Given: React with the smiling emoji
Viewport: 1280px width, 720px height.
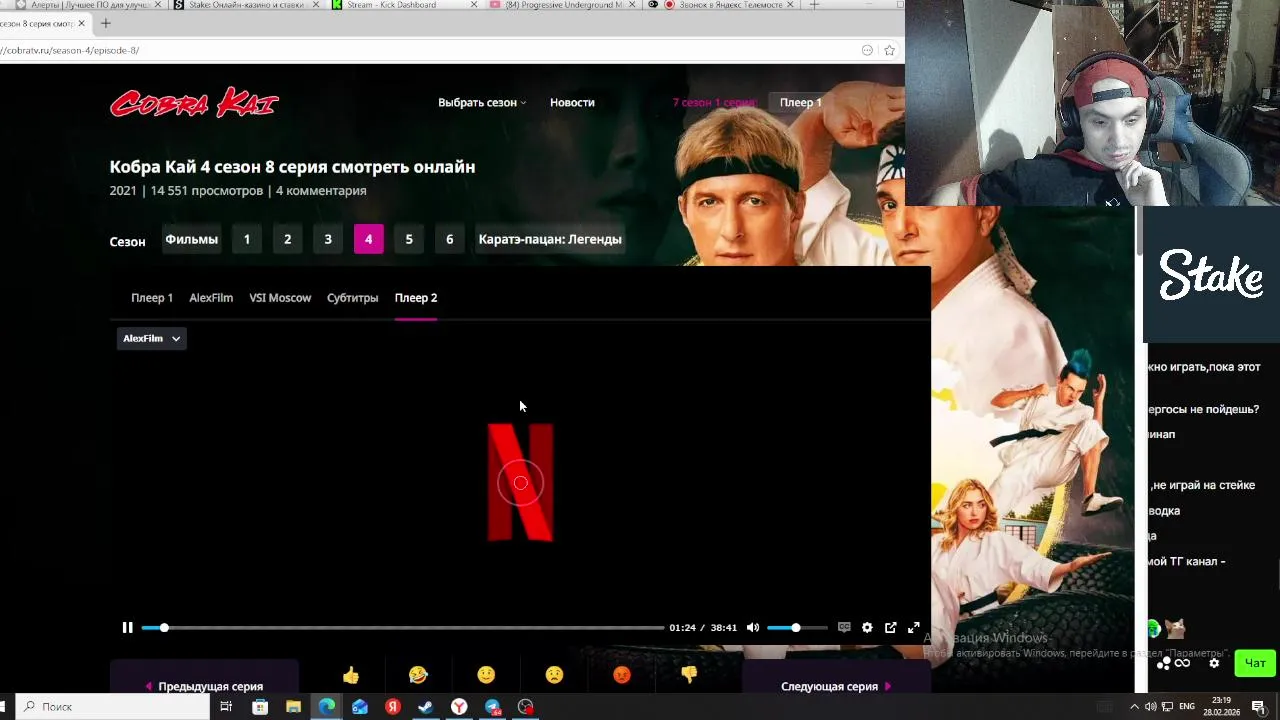Looking at the screenshot, I should 486,676.
